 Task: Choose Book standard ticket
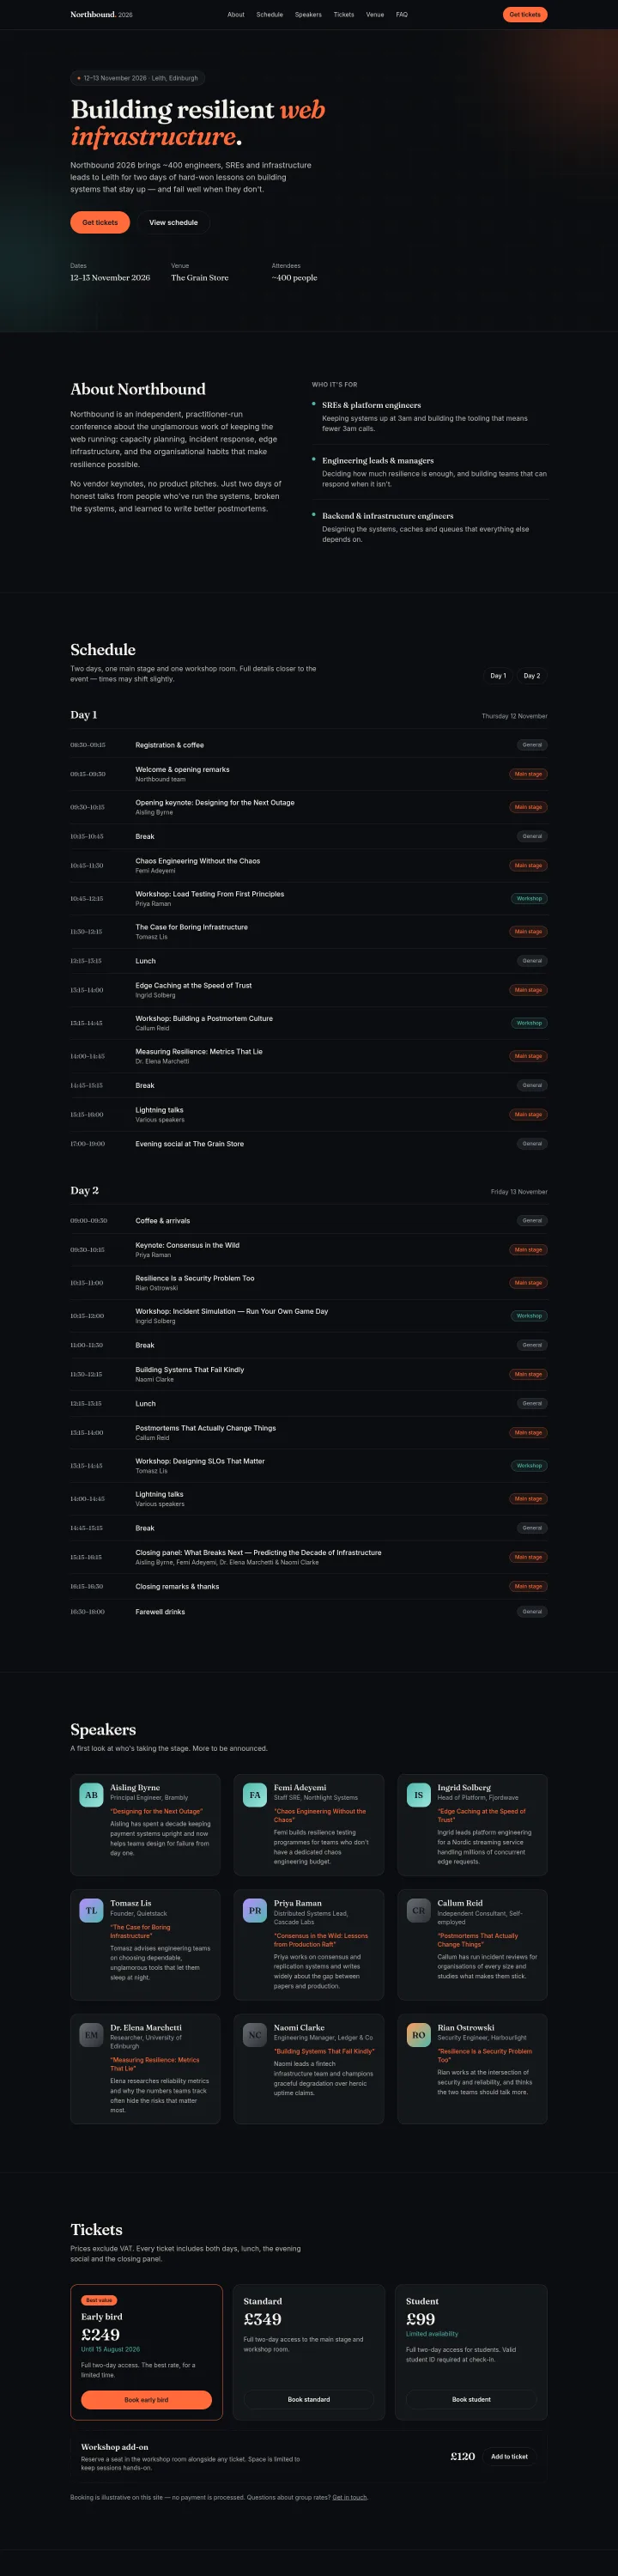pos(309,2400)
